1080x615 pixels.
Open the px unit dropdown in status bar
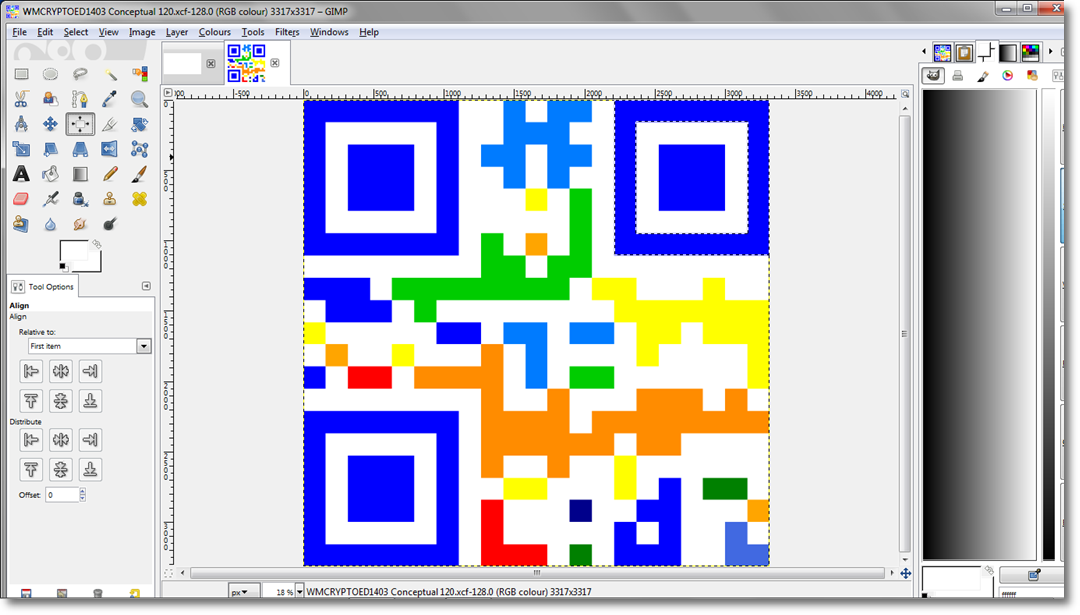[244, 592]
